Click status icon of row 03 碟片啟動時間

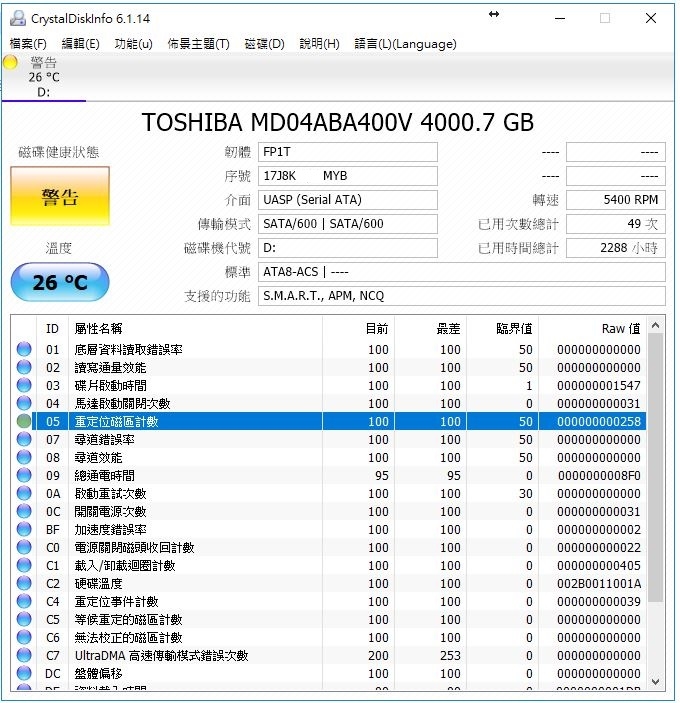(x=24, y=385)
